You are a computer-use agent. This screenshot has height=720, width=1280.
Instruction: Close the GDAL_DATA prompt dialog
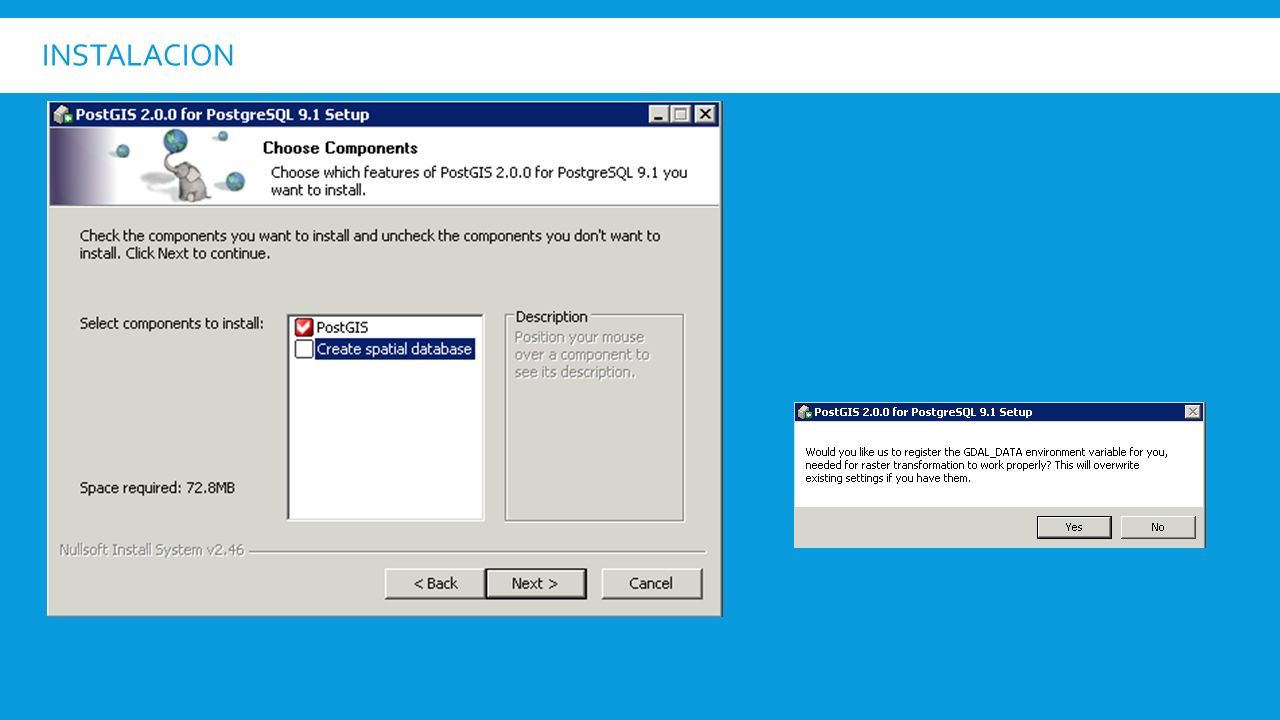[x=1192, y=412]
